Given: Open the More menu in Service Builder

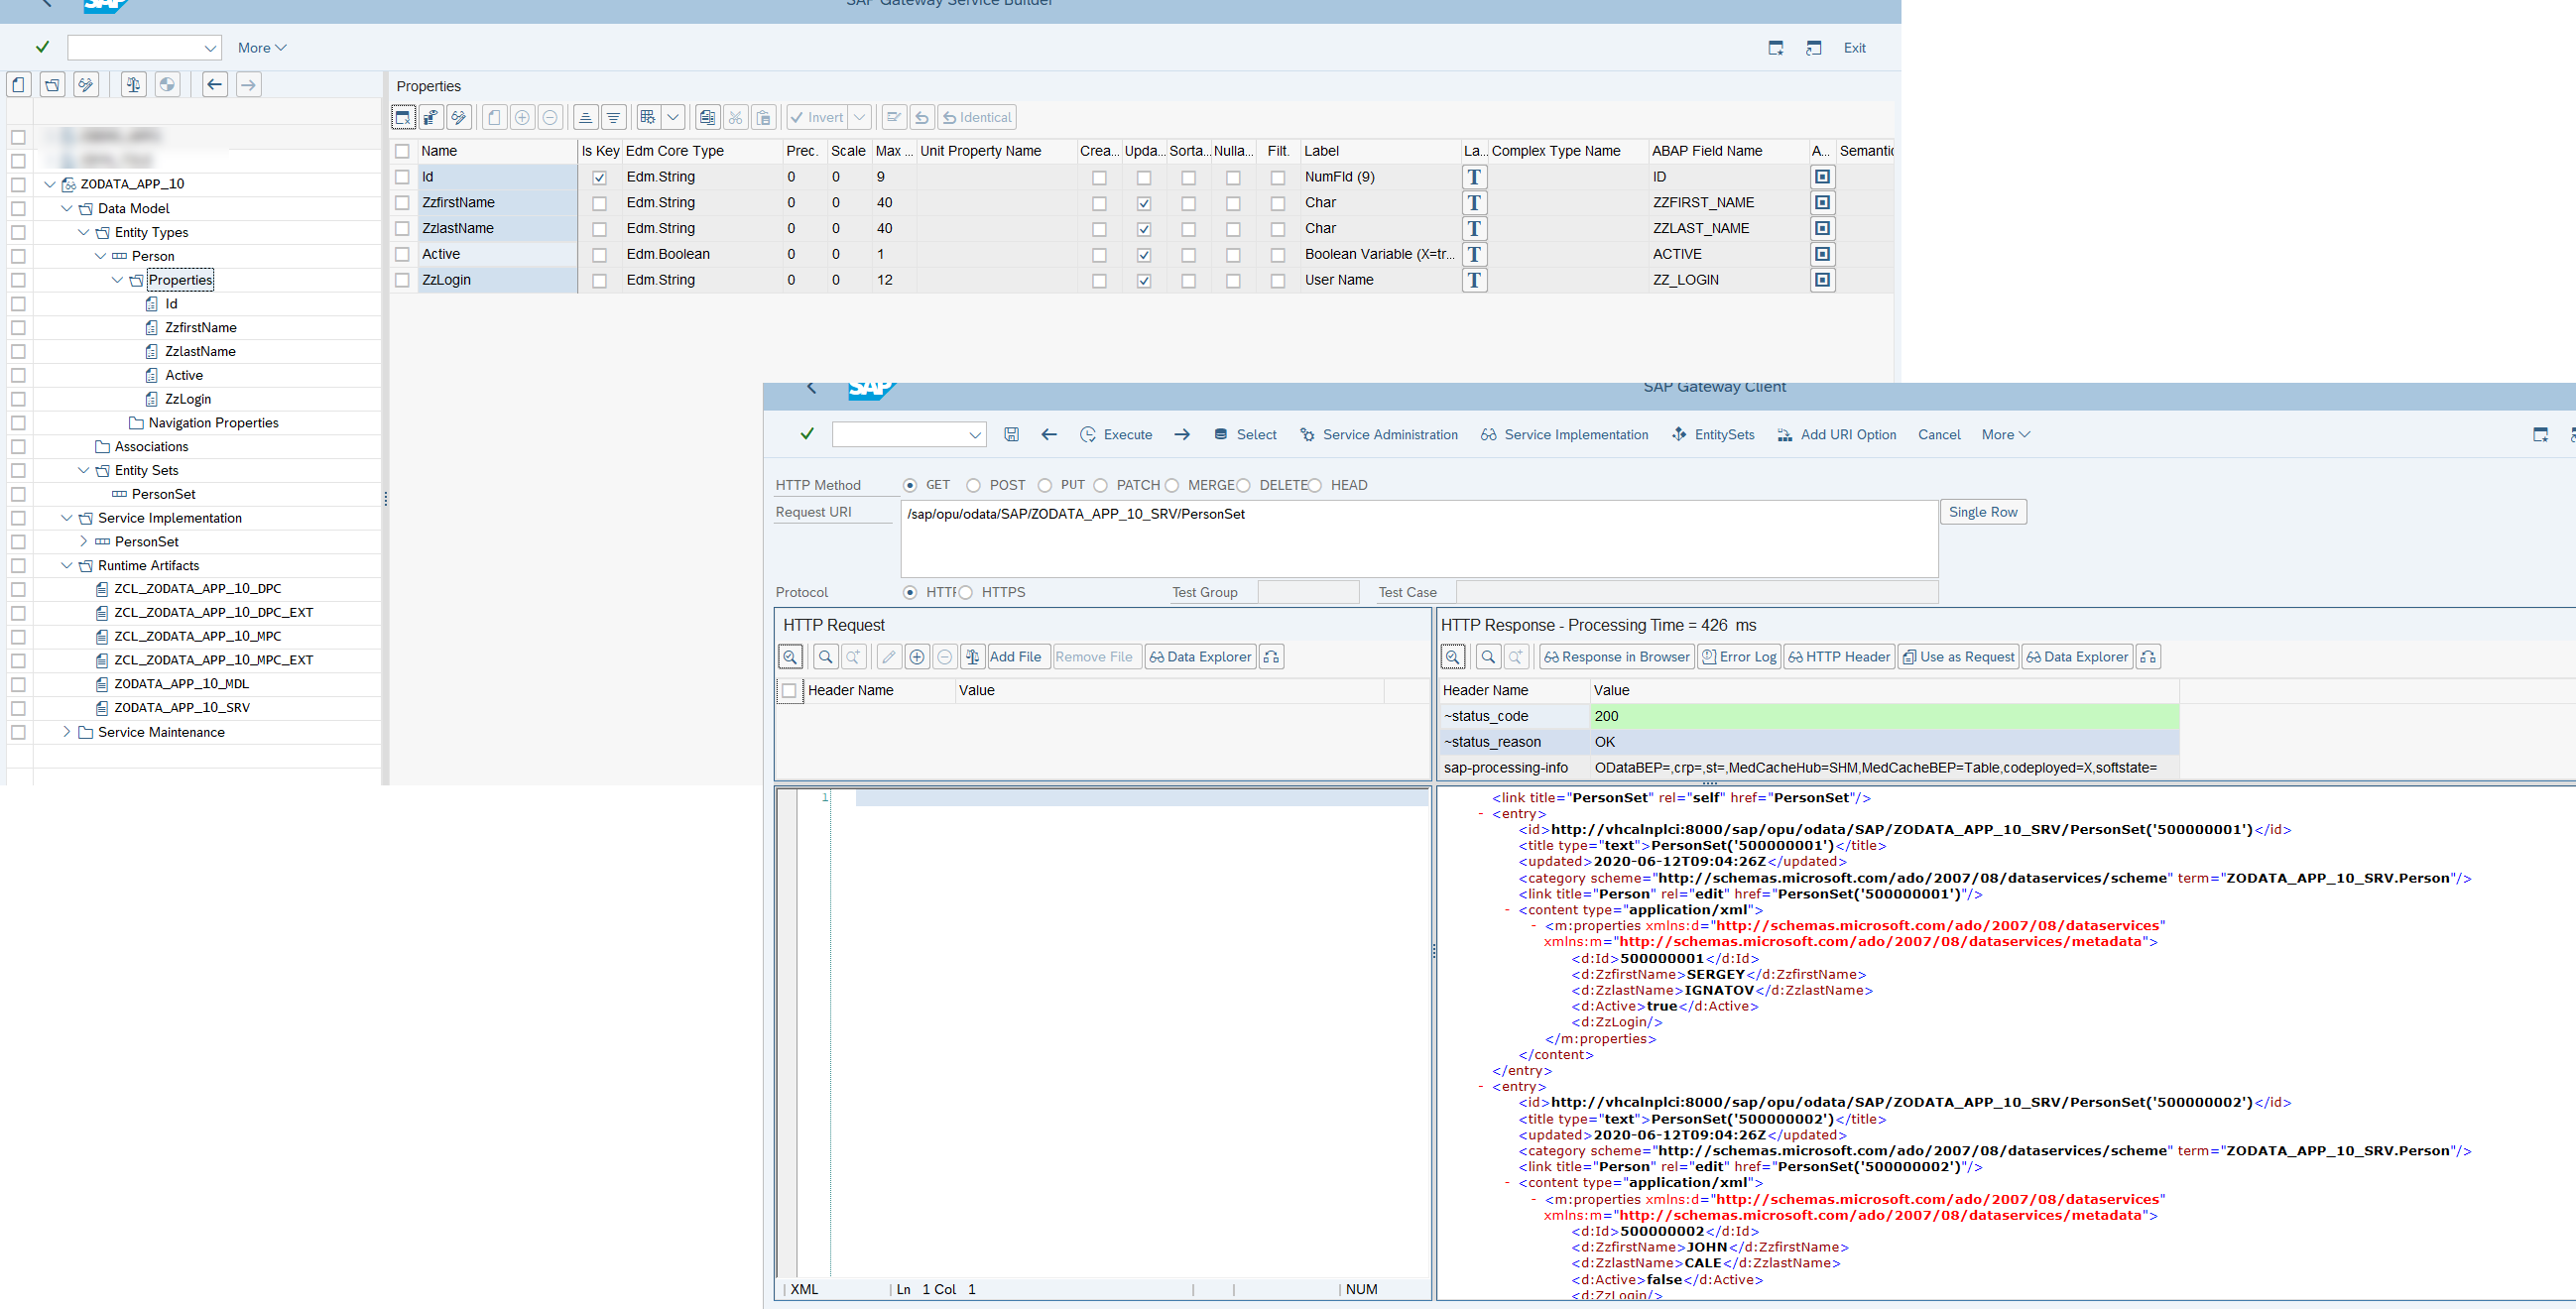Looking at the screenshot, I should pyautogui.click(x=262, y=48).
